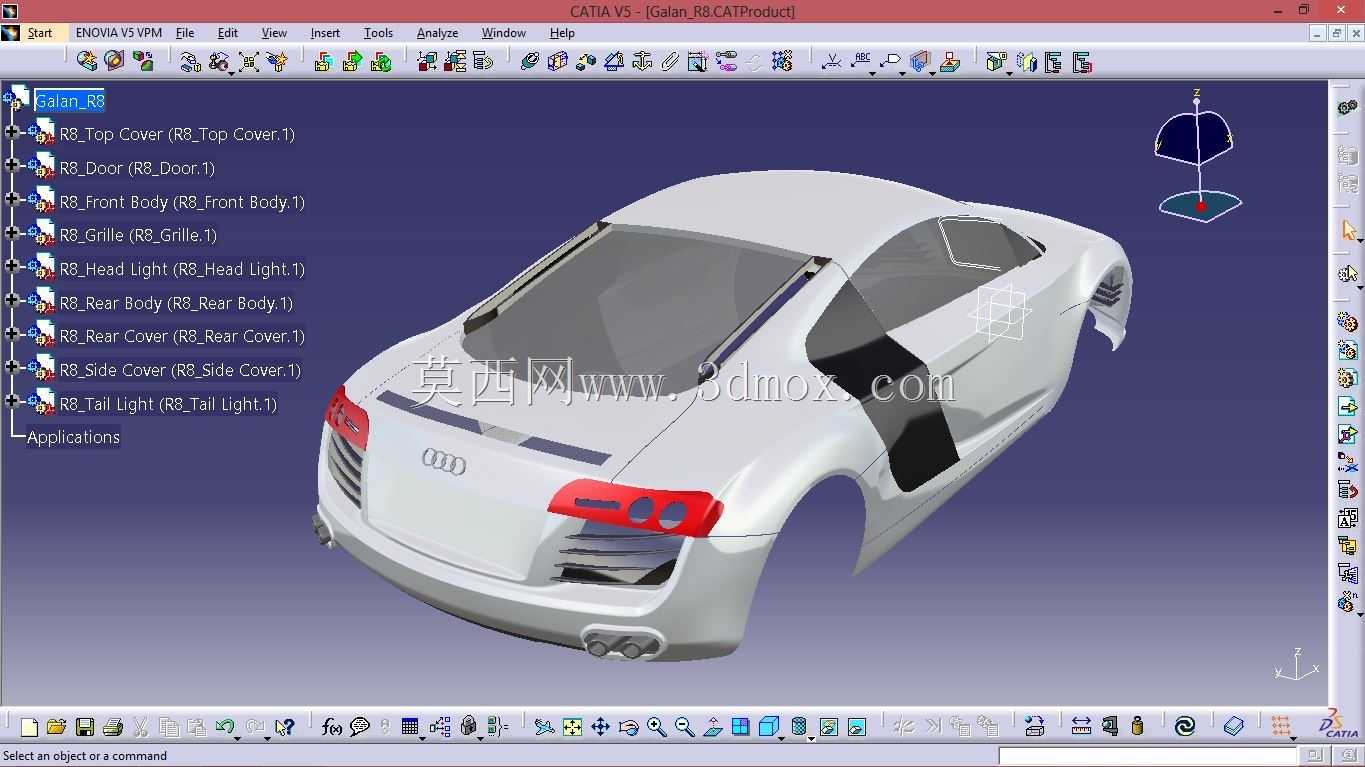Open the Tools menu

pyautogui.click(x=378, y=33)
